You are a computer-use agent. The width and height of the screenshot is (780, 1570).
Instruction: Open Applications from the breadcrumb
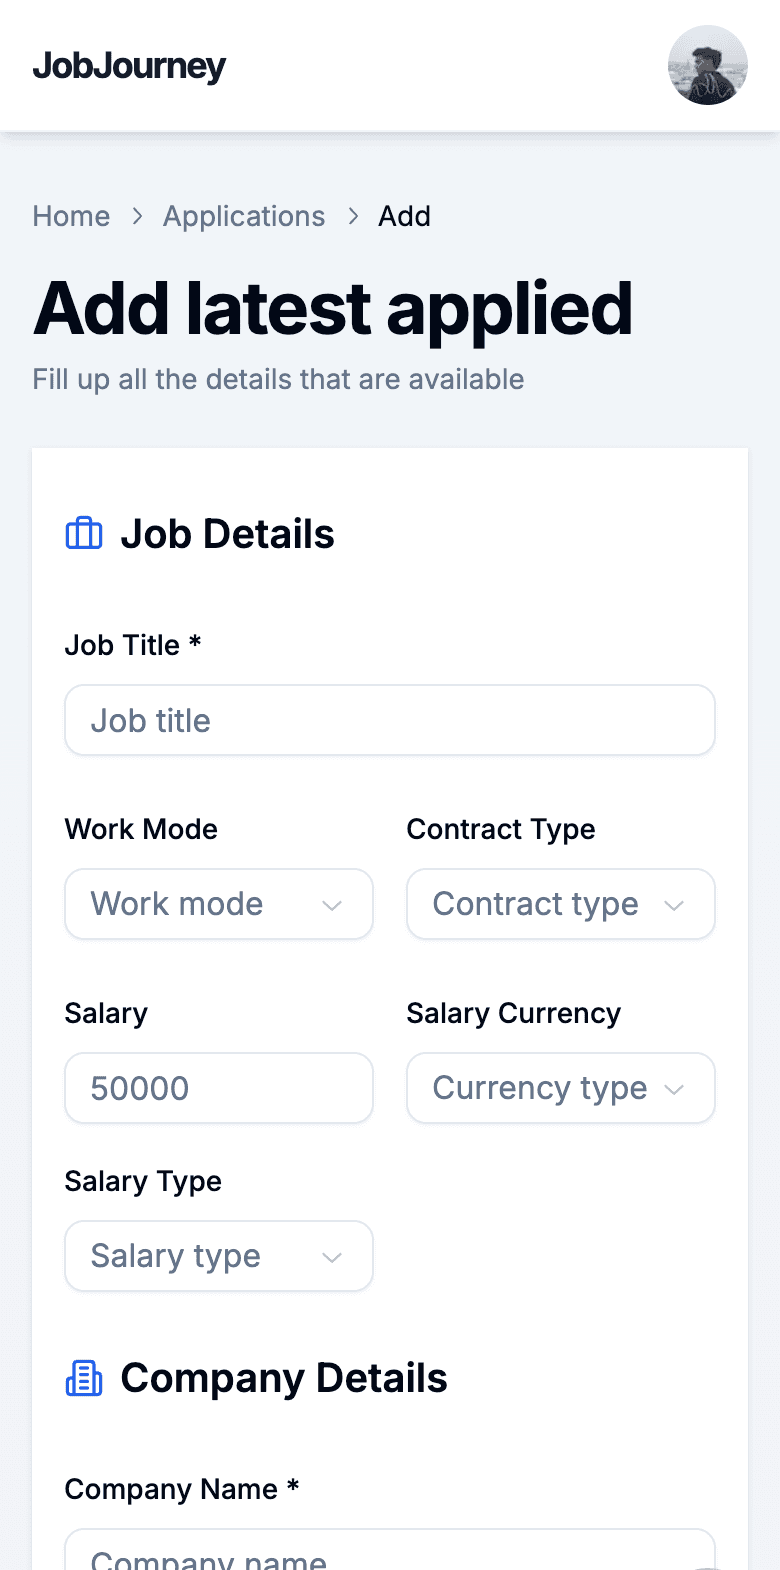pos(244,216)
